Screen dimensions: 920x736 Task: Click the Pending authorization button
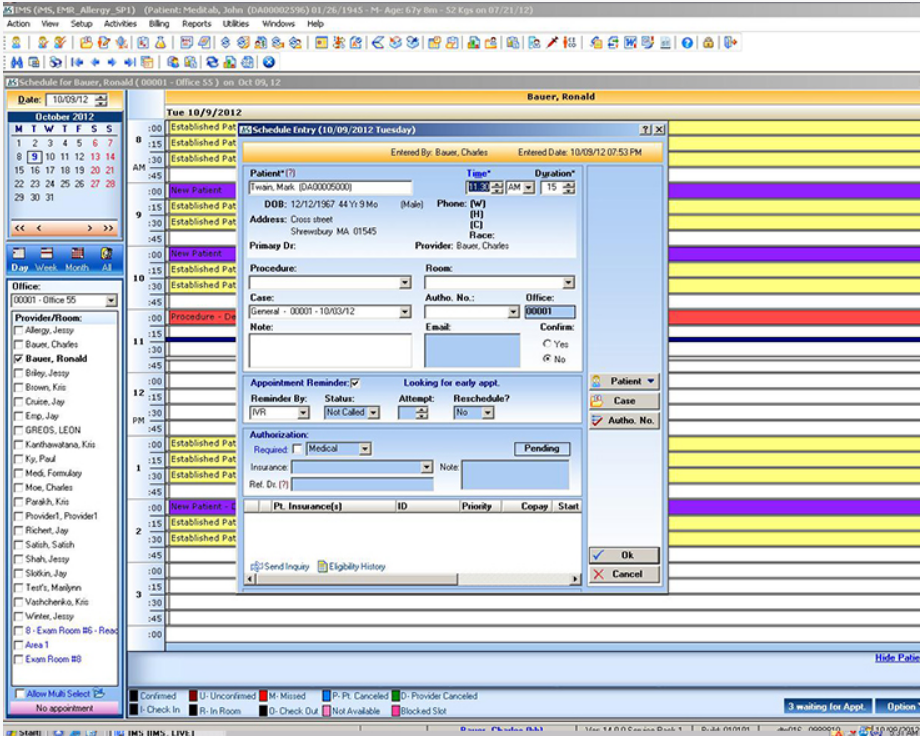pos(542,448)
